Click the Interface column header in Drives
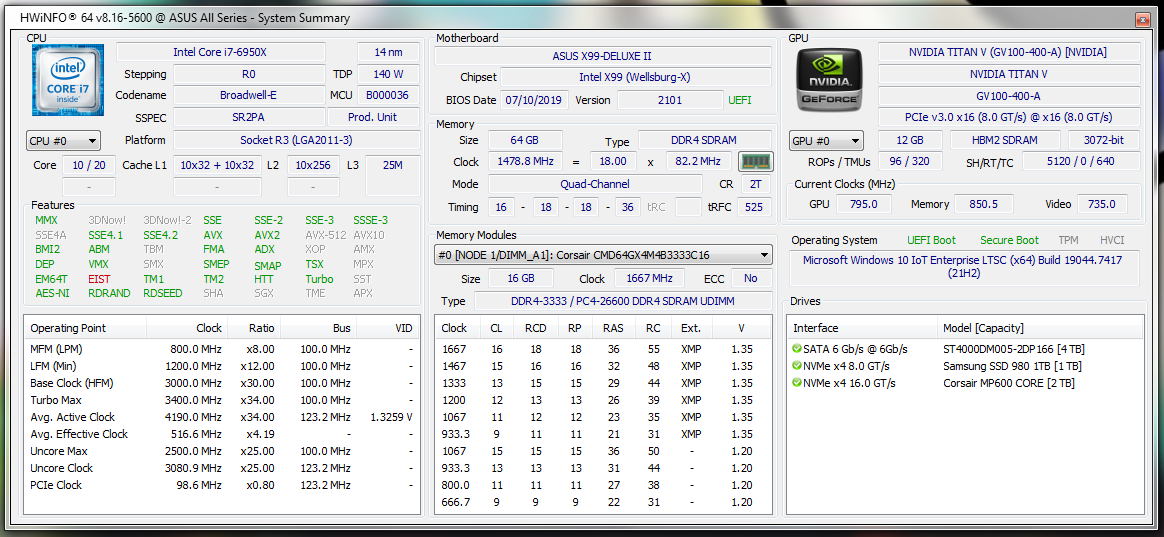Image resolution: width=1164 pixels, height=537 pixels. (x=863, y=328)
